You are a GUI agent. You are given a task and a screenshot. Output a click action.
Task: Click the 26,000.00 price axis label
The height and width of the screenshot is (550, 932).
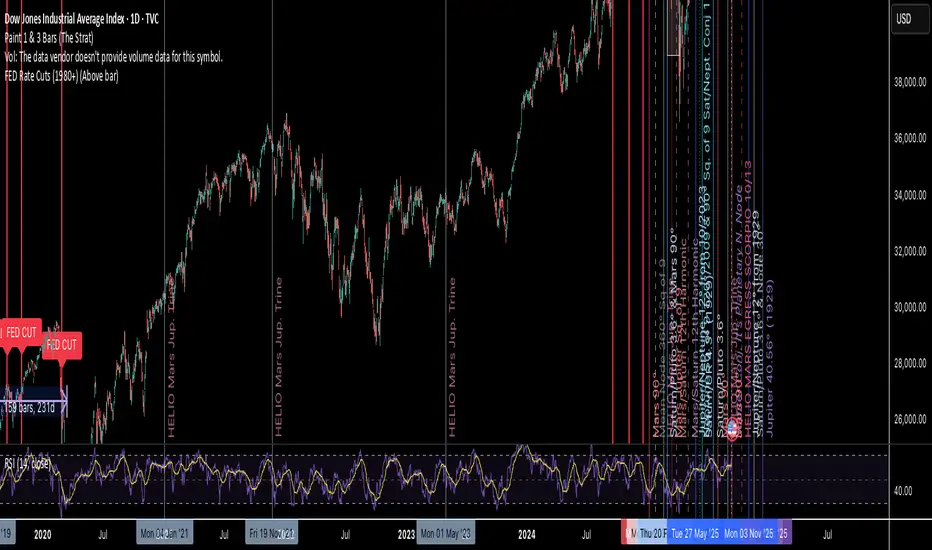[x=910, y=419]
